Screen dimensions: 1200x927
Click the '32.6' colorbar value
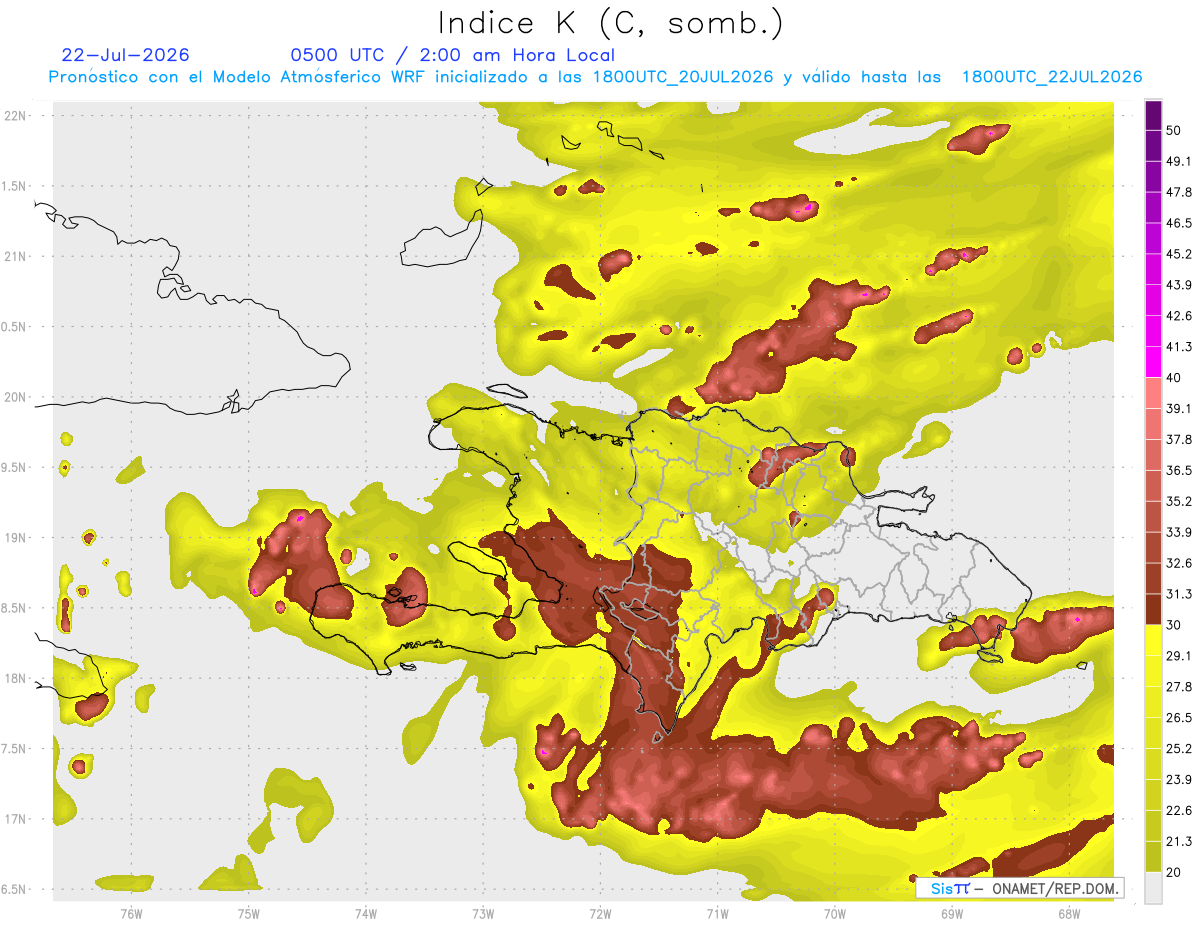[1178, 563]
